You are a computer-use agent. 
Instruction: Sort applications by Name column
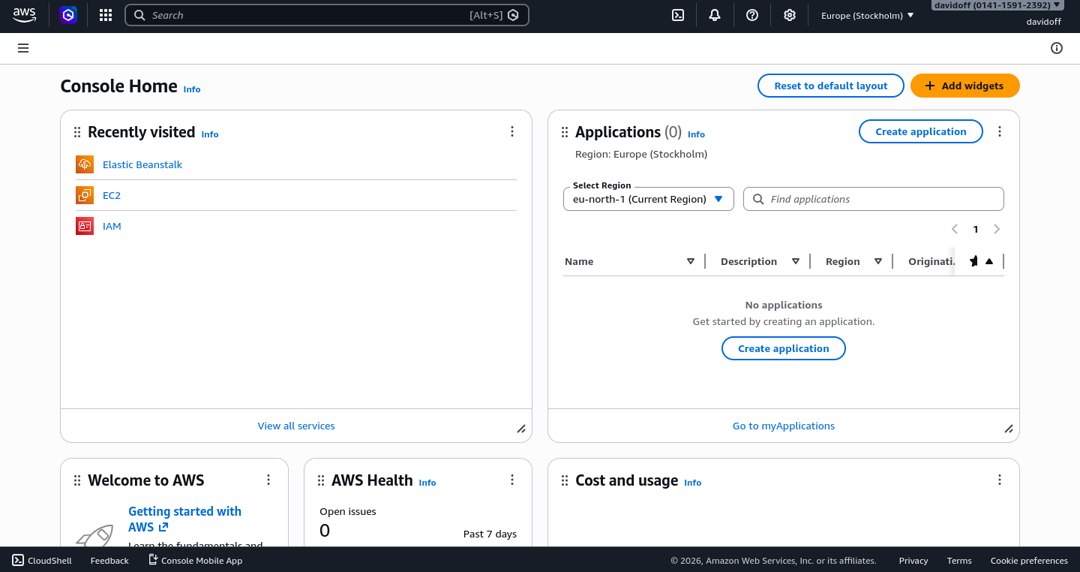(690, 261)
